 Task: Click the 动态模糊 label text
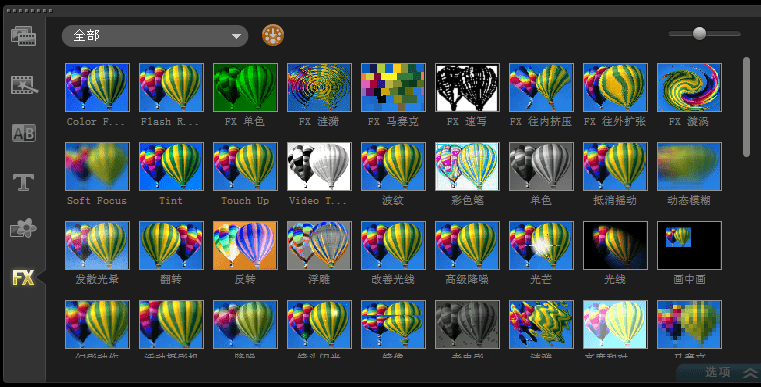tap(689, 201)
